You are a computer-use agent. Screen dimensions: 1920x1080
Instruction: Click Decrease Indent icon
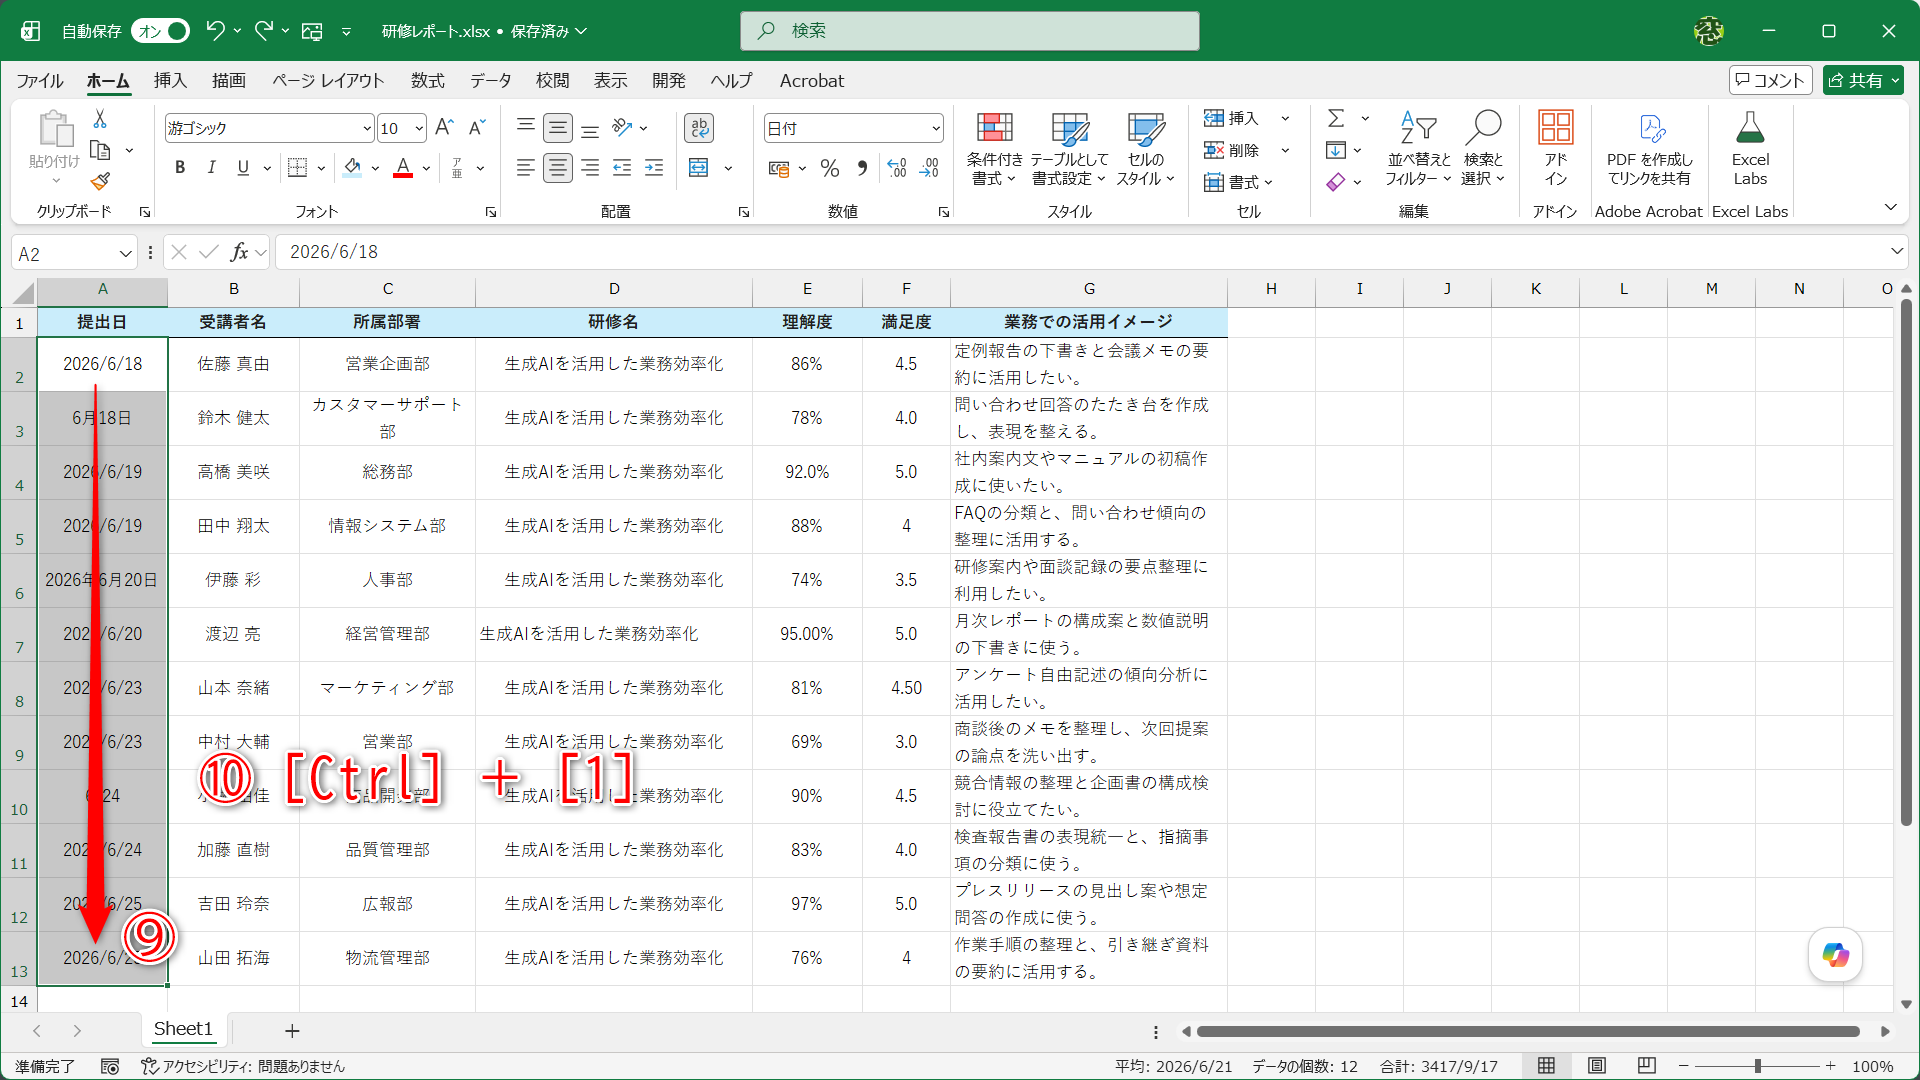tap(622, 168)
